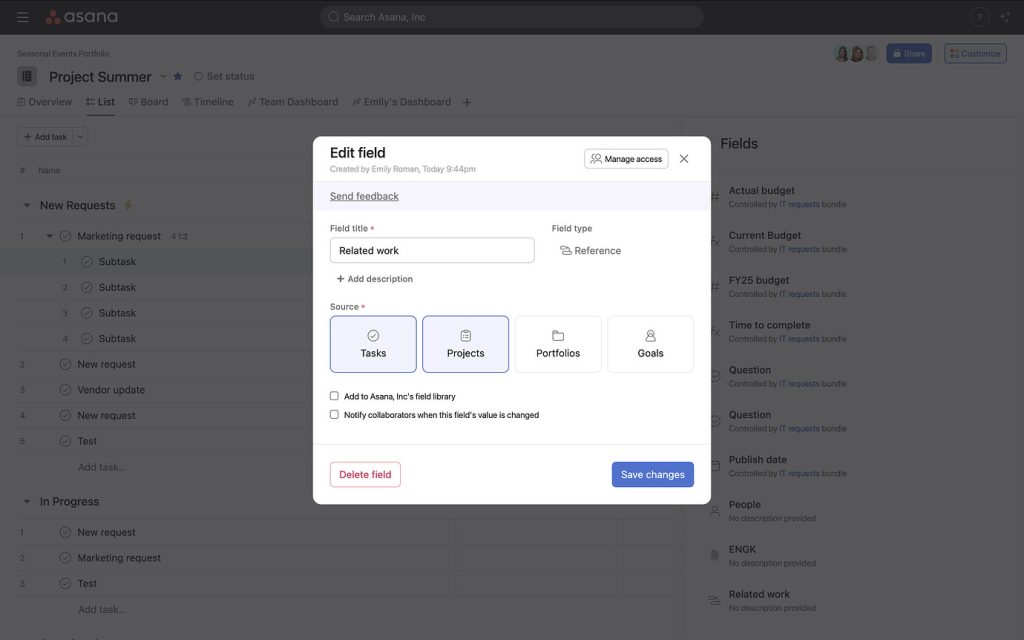The width and height of the screenshot is (1024, 640).
Task: Click the Field title input box
Action: point(432,249)
